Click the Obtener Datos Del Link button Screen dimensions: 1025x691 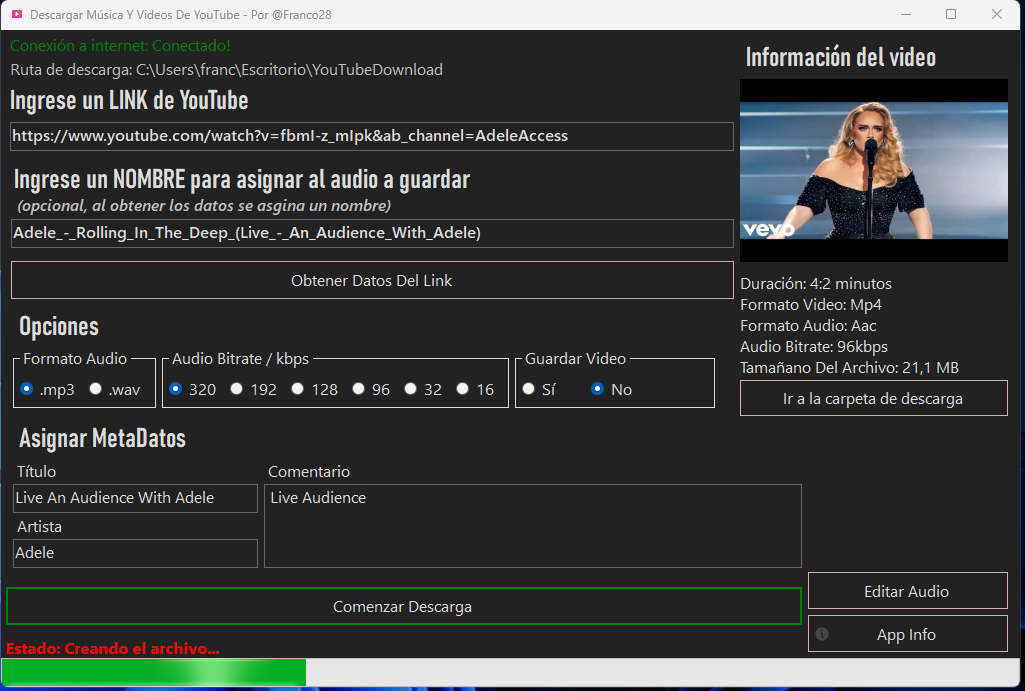click(372, 280)
